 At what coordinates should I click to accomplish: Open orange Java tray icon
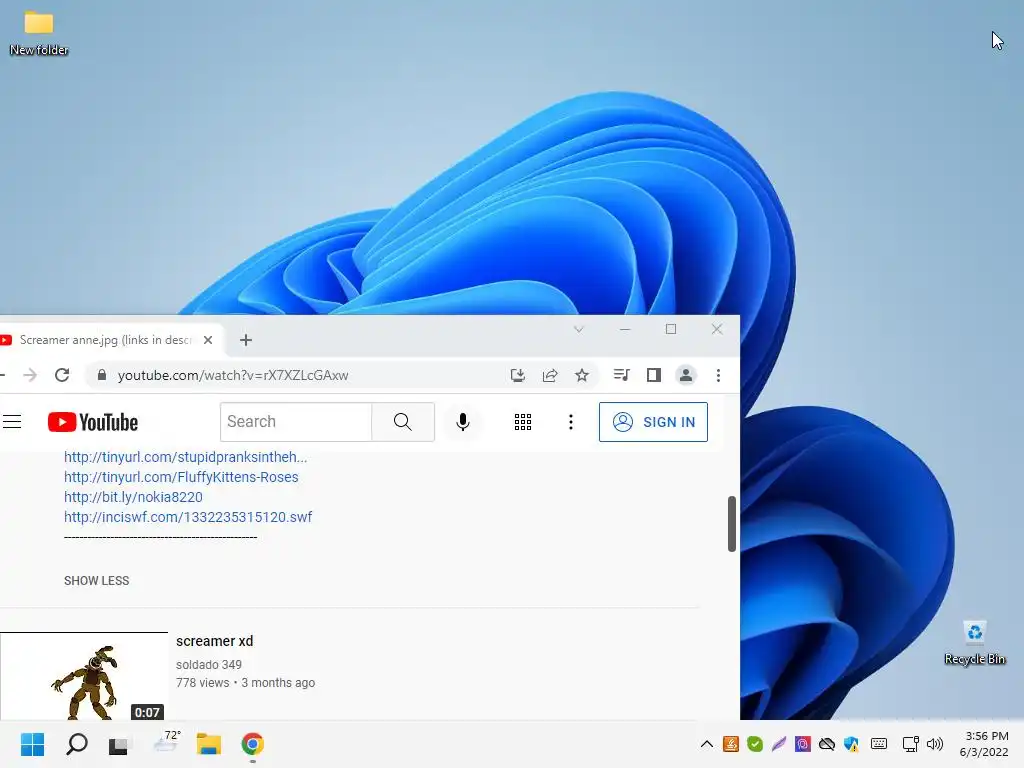point(731,744)
